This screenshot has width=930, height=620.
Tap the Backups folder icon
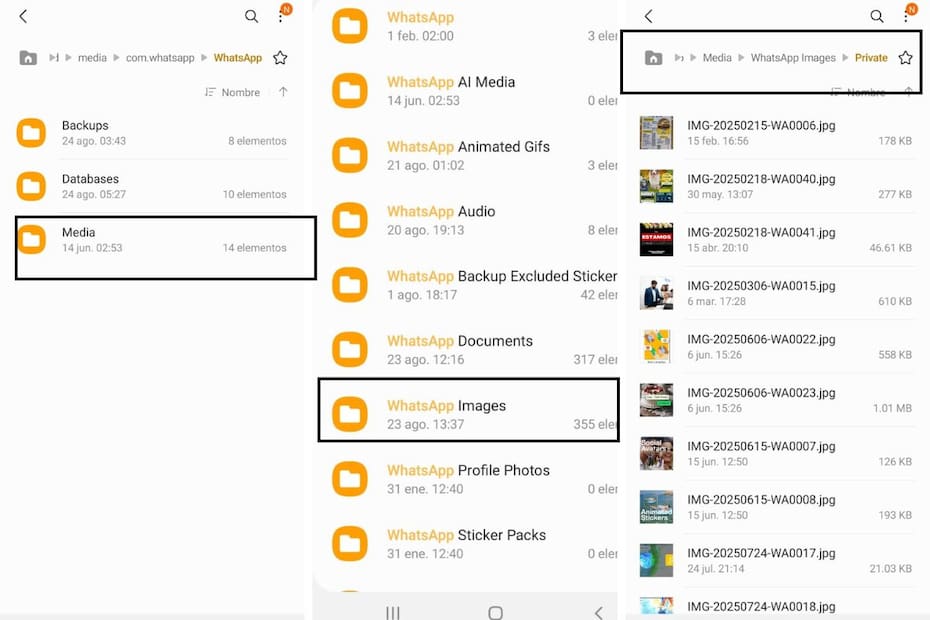[x=31, y=133]
